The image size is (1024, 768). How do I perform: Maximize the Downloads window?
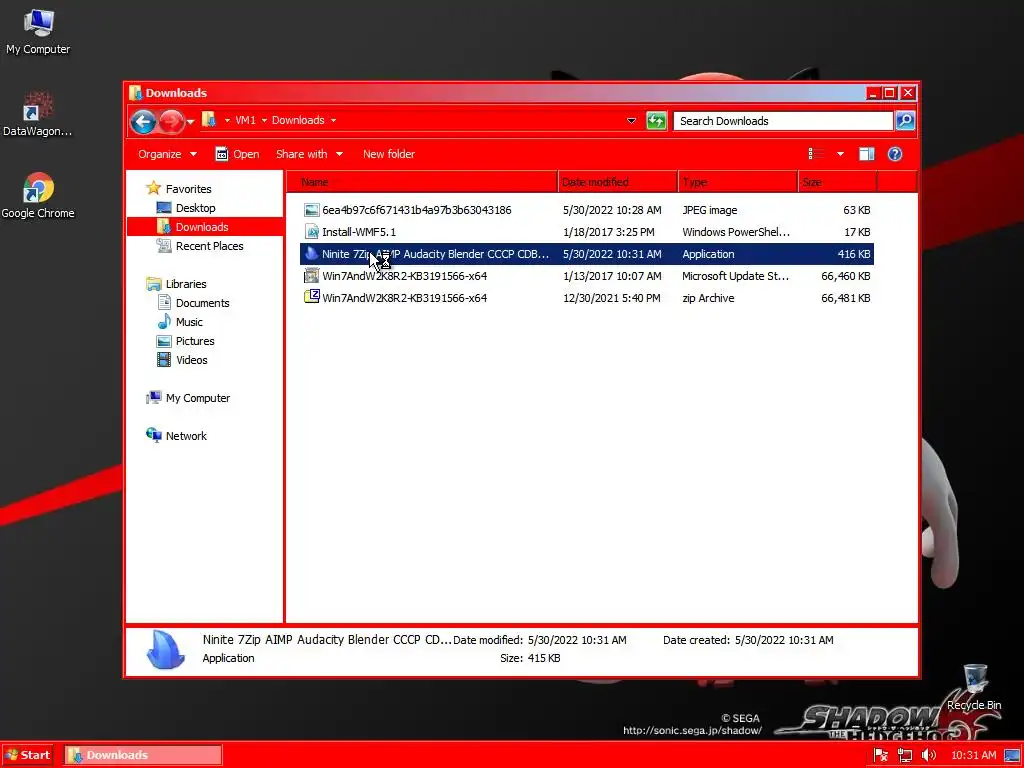pyautogui.click(x=889, y=93)
